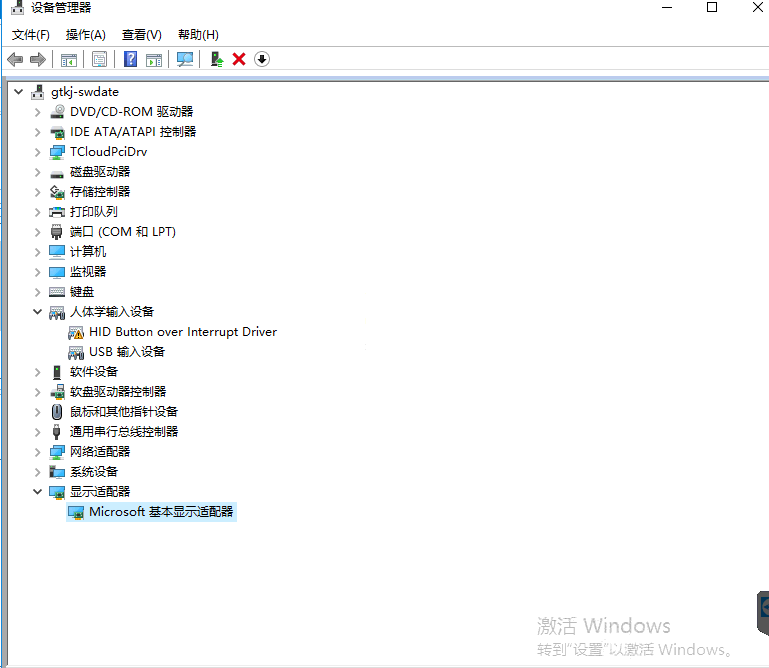Open the 帮助(H) menu

198,35
